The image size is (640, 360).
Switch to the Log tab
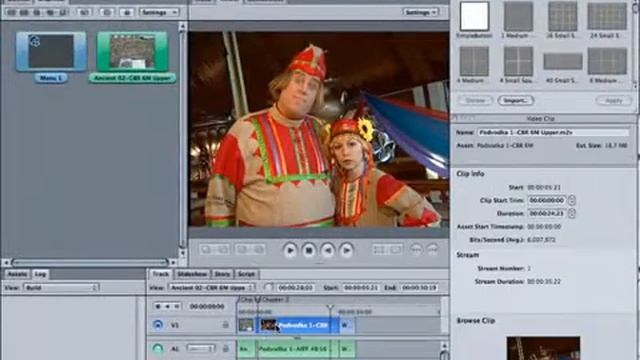(x=40, y=274)
